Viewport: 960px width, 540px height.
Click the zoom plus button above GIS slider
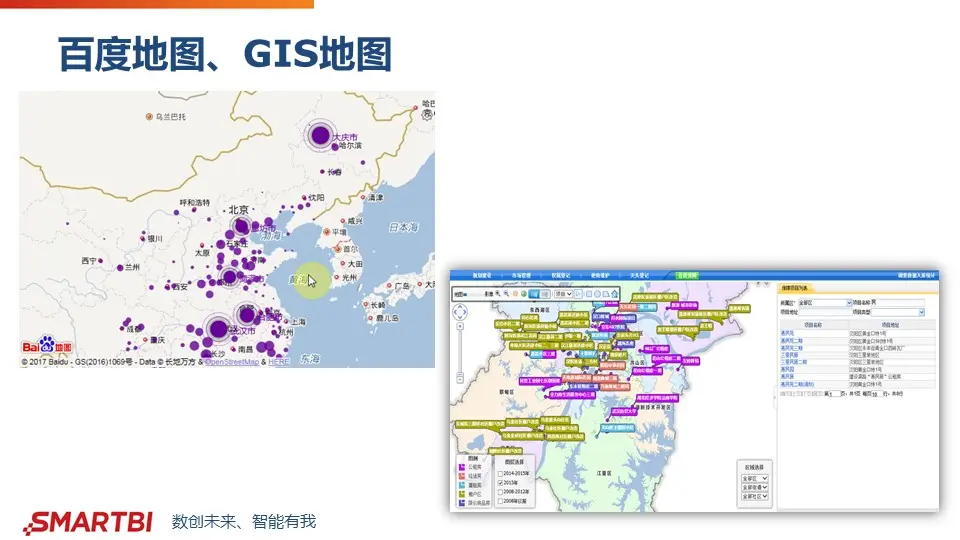click(x=460, y=327)
